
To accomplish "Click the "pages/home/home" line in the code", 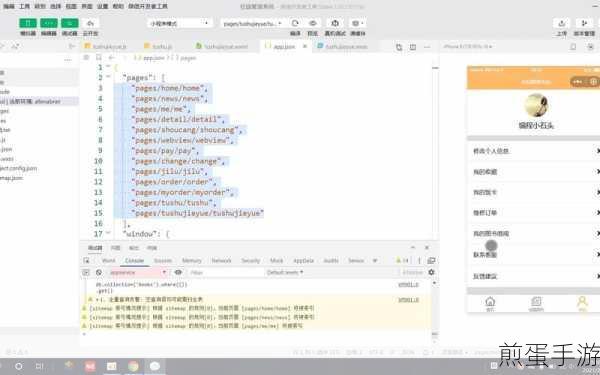I will click(x=169, y=88).
